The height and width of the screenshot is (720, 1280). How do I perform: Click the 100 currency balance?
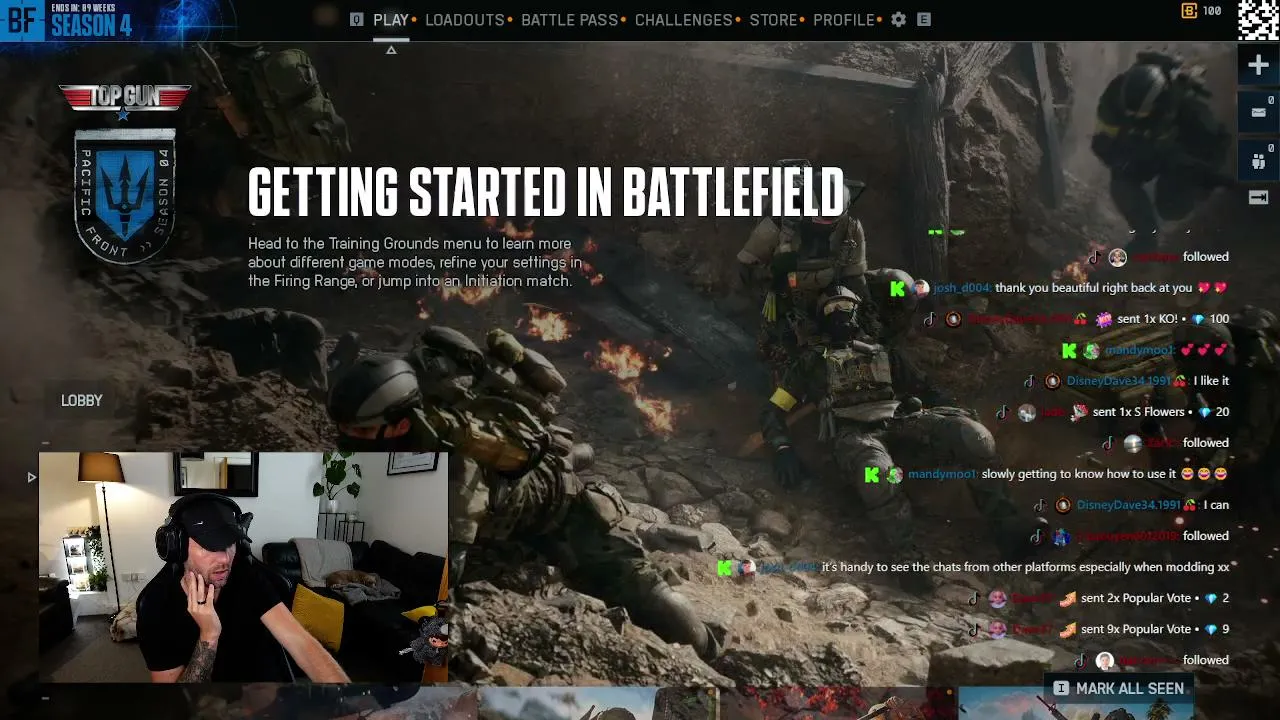[x=1212, y=11]
